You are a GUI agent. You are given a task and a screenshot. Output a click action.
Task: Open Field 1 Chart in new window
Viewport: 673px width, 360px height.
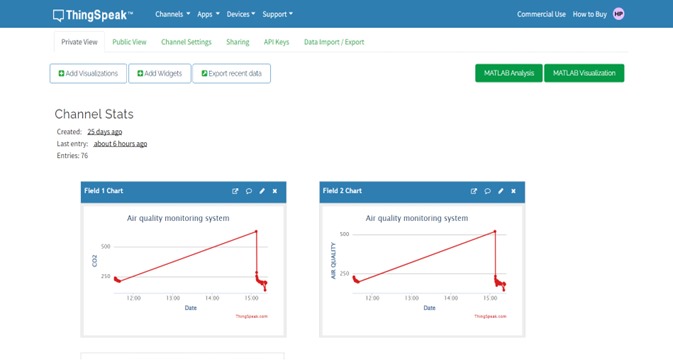235,191
